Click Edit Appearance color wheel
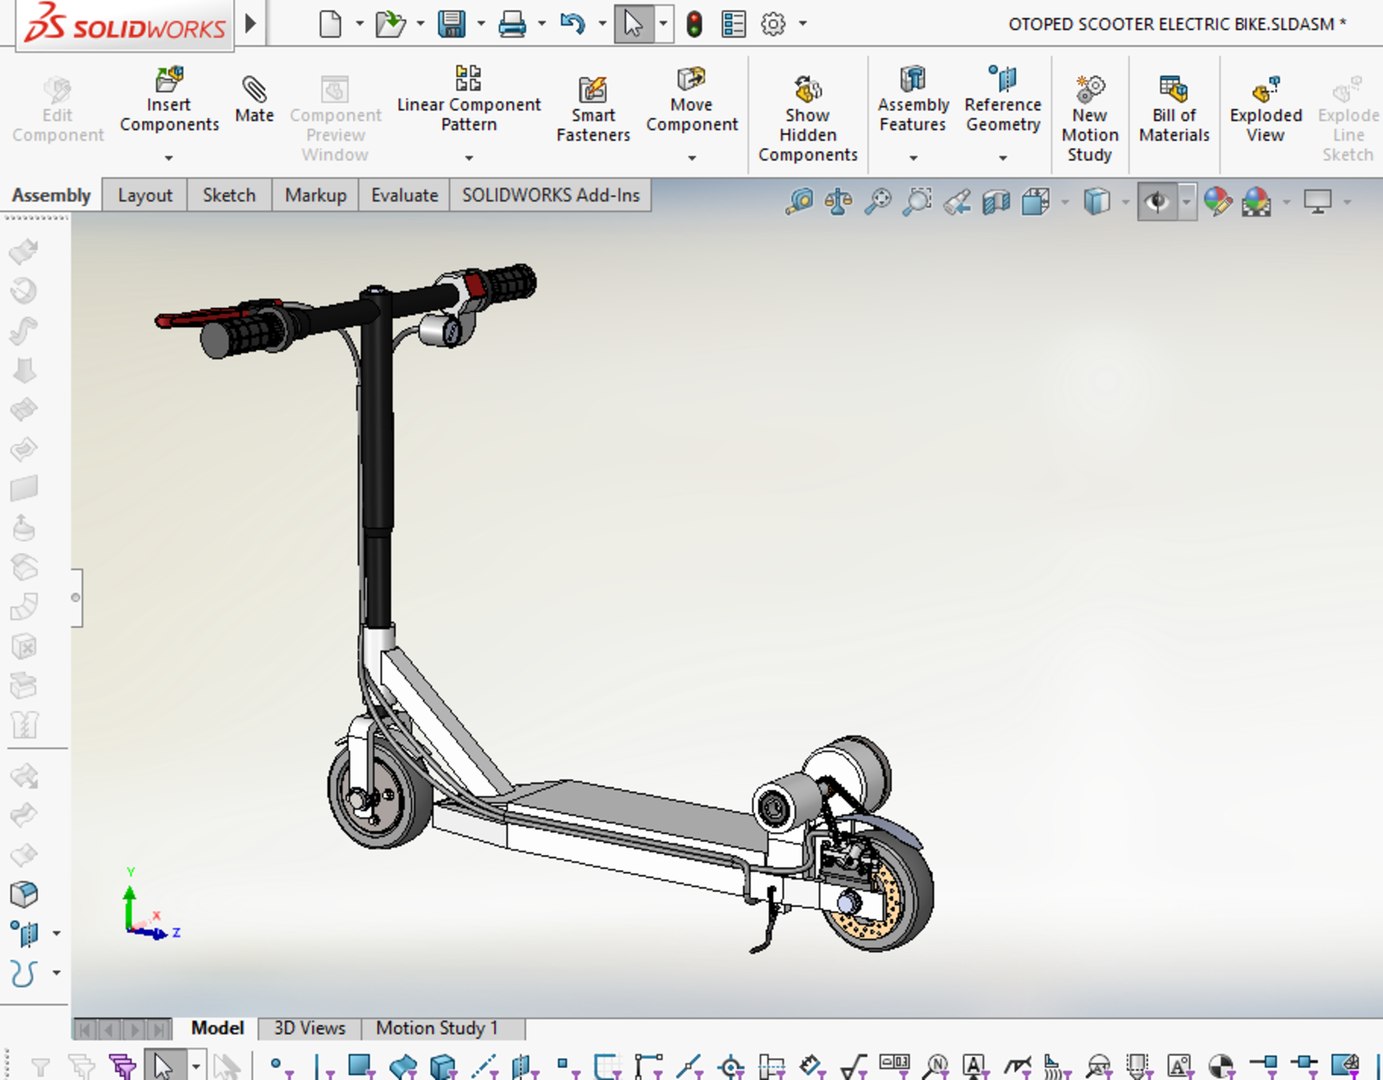The width and height of the screenshot is (1383, 1080). click(1217, 202)
